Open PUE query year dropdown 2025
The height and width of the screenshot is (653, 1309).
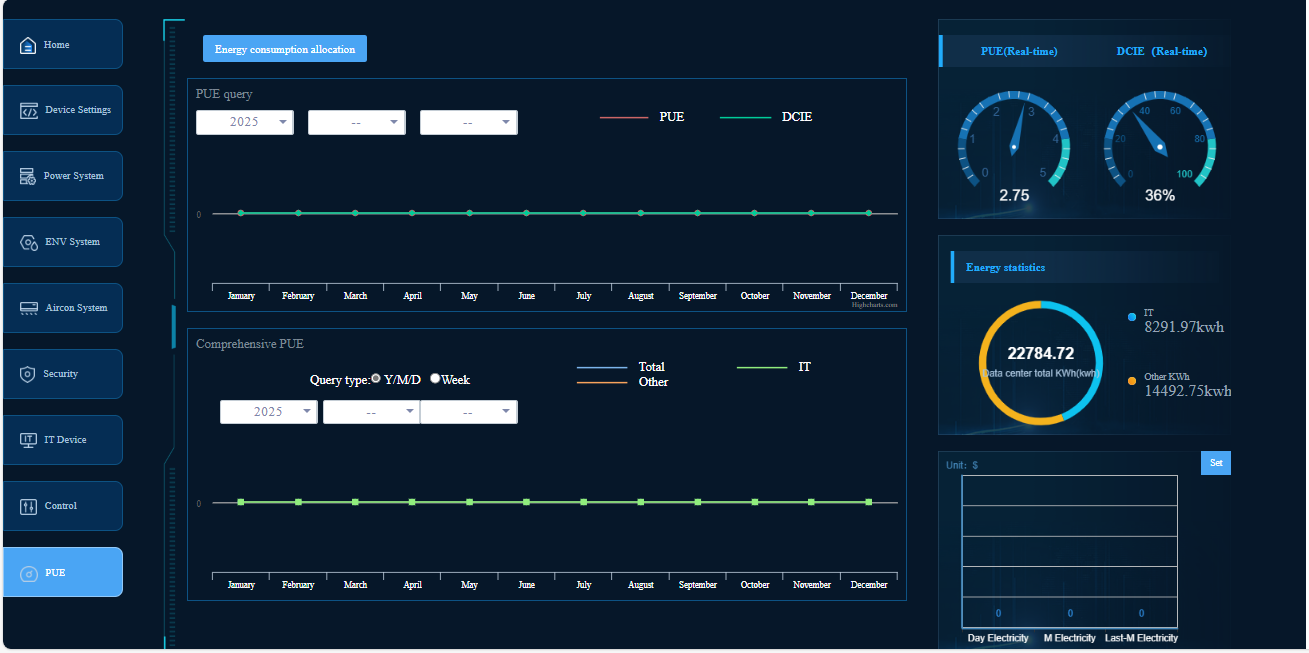[x=245, y=122]
